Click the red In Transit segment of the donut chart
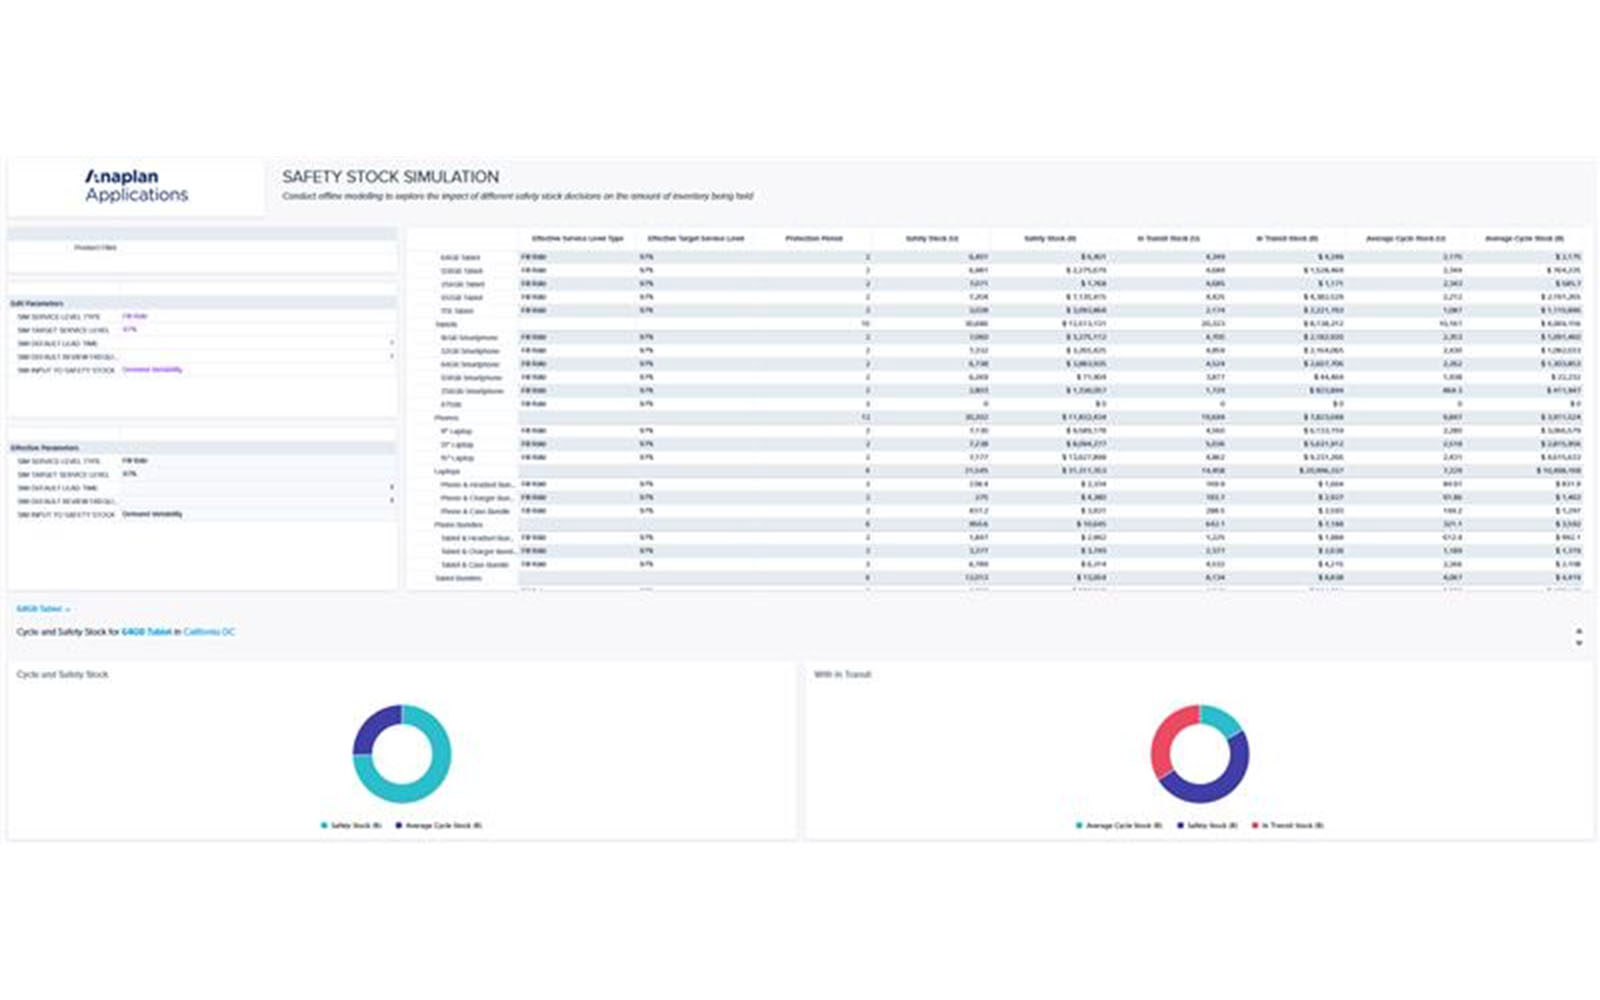The image size is (1600, 1000). pos(1164,741)
